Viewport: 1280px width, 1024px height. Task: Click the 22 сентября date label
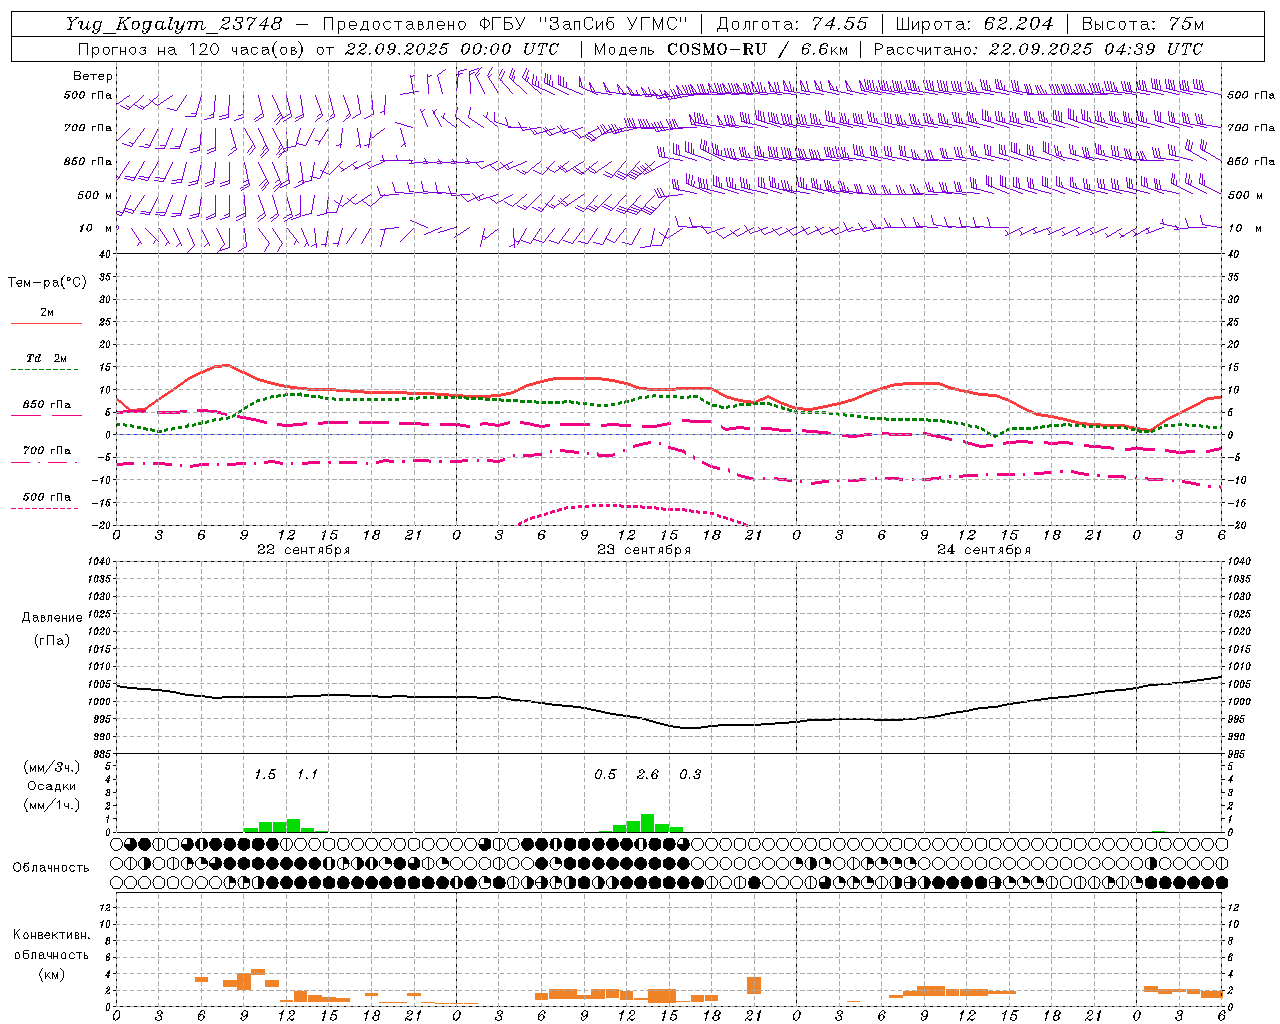click(x=304, y=550)
